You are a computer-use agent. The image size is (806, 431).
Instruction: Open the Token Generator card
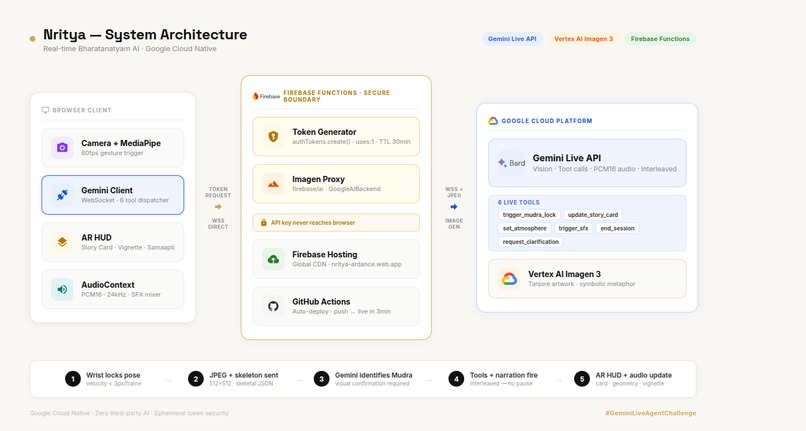336,136
